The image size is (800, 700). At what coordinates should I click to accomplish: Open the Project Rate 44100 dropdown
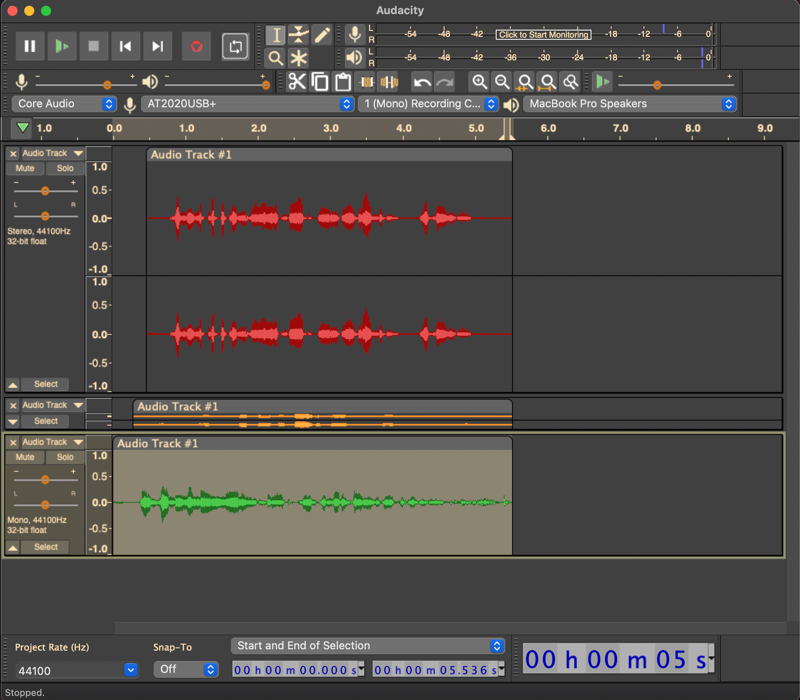77,670
